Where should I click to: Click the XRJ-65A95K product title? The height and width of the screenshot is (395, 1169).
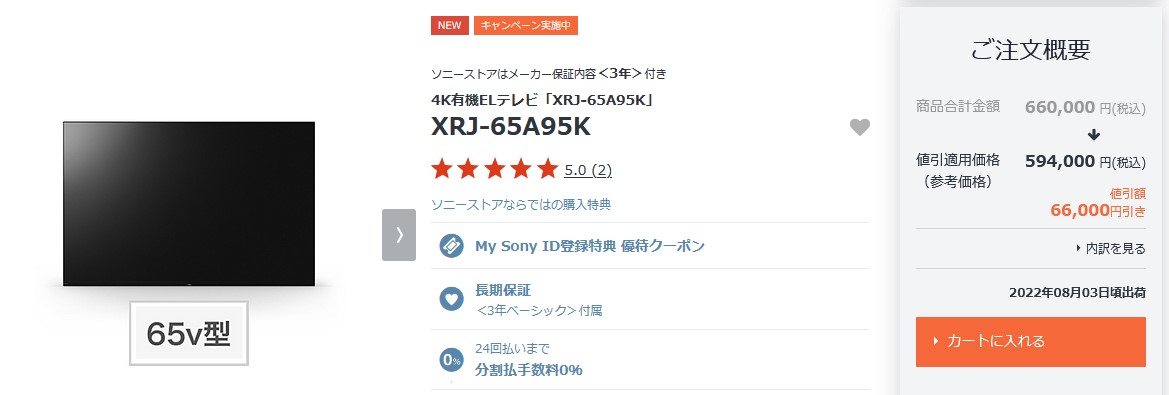[511, 127]
